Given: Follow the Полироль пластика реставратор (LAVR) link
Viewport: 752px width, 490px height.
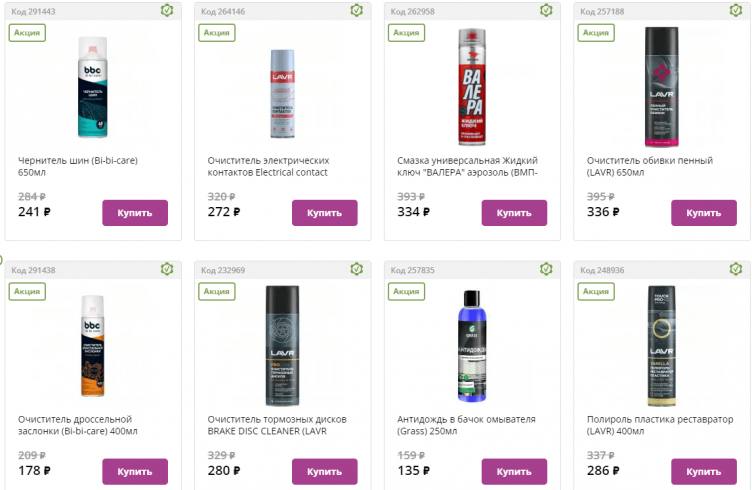Looking at the screenshot, I should pyautogui.click(x=649, y=425).
